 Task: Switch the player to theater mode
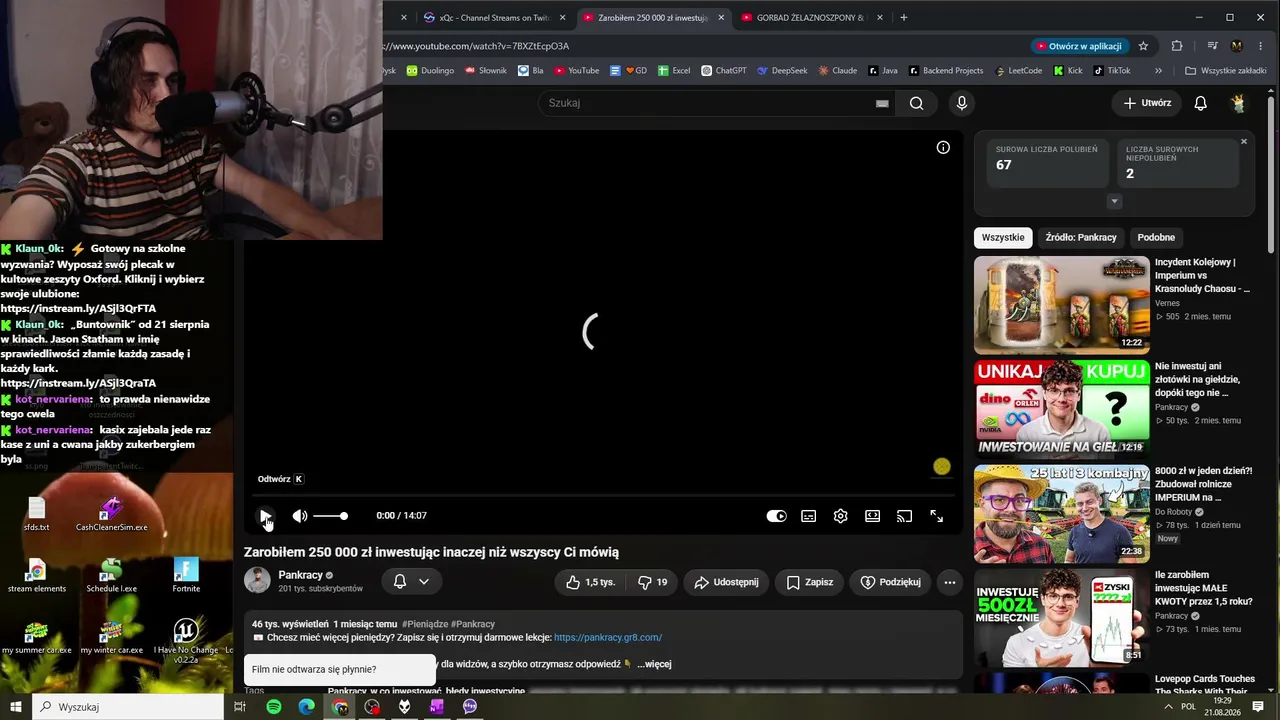[872, 516]
